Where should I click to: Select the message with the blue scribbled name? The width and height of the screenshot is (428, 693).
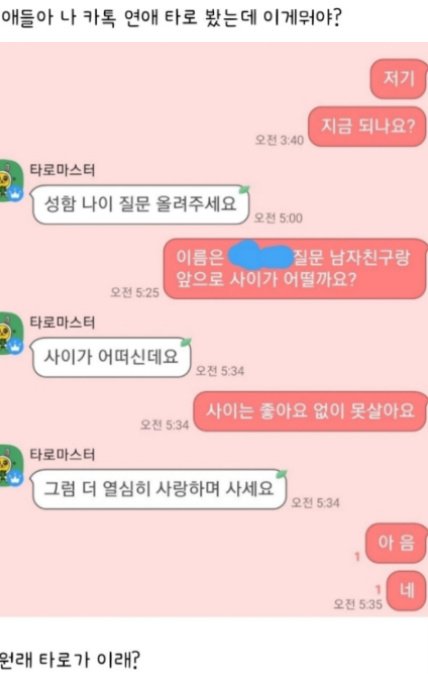295,268
